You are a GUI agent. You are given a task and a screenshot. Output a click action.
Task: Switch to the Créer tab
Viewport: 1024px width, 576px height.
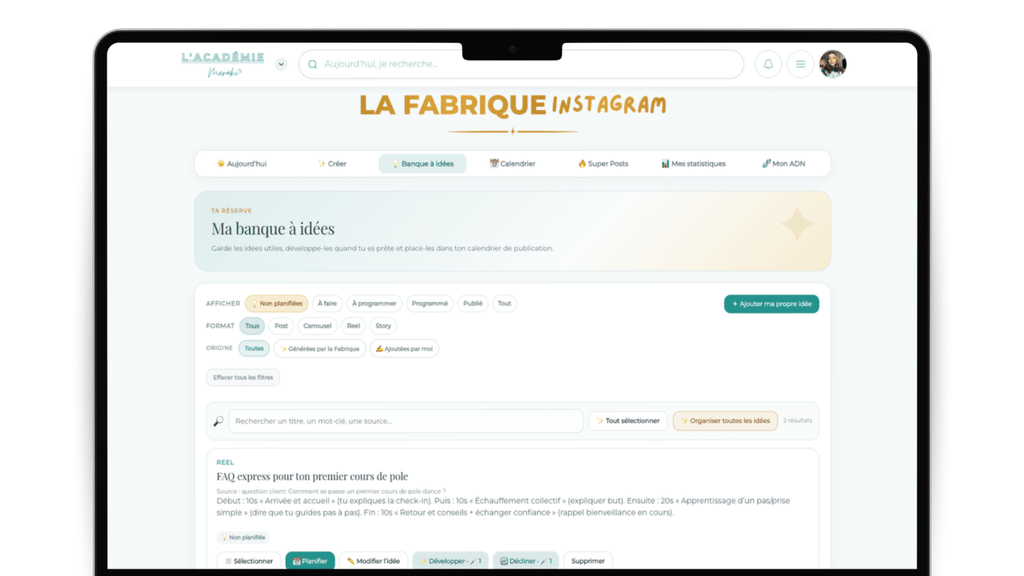[x=332, y=164]
